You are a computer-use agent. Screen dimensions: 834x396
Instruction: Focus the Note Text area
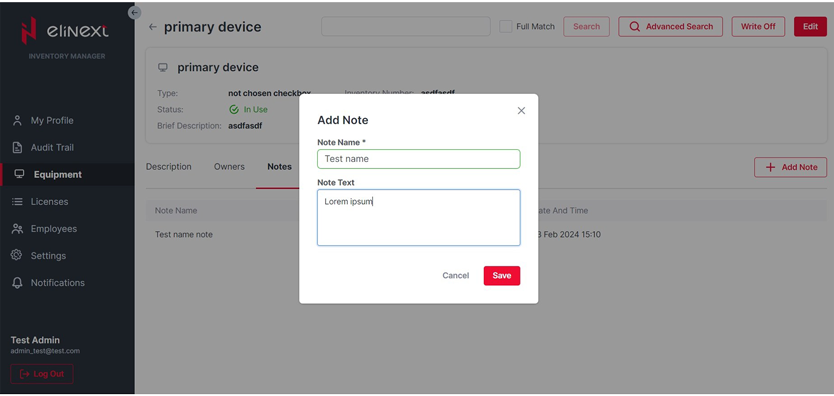[x=419, y=217]
